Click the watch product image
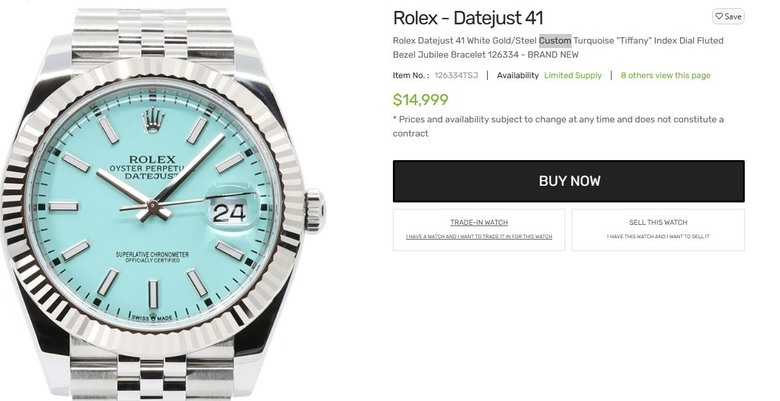The width and height of the screenshot is (780, 401). (163, 201)
